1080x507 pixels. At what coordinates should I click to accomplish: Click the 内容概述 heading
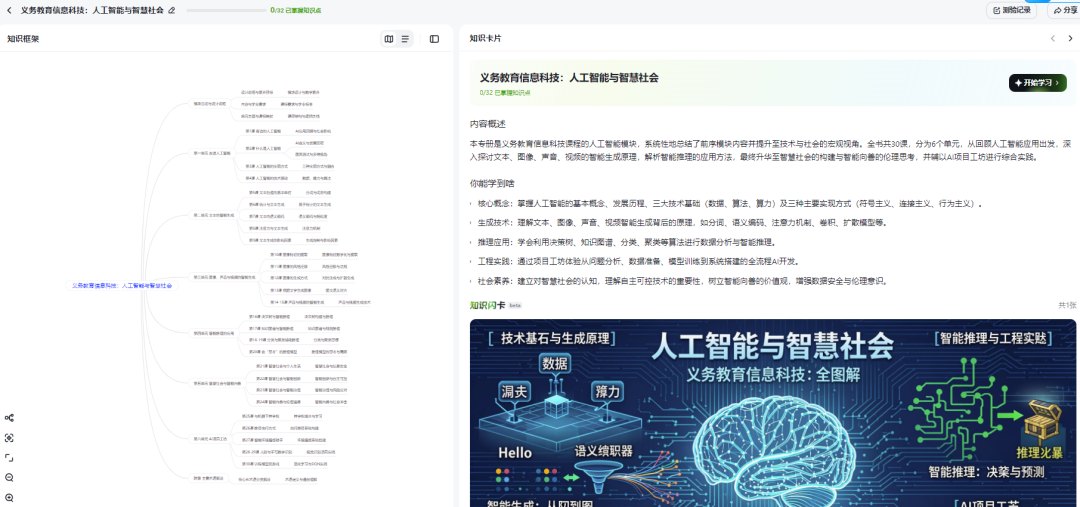488,124
